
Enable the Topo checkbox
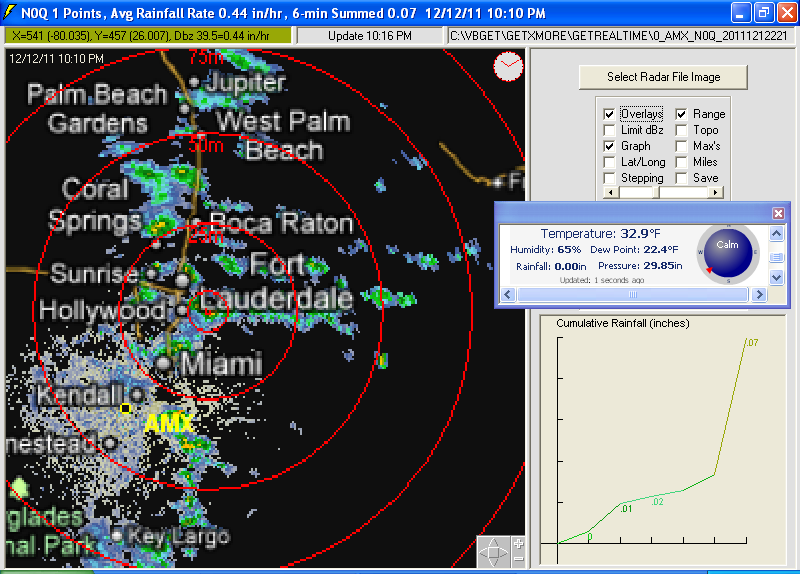681,130
